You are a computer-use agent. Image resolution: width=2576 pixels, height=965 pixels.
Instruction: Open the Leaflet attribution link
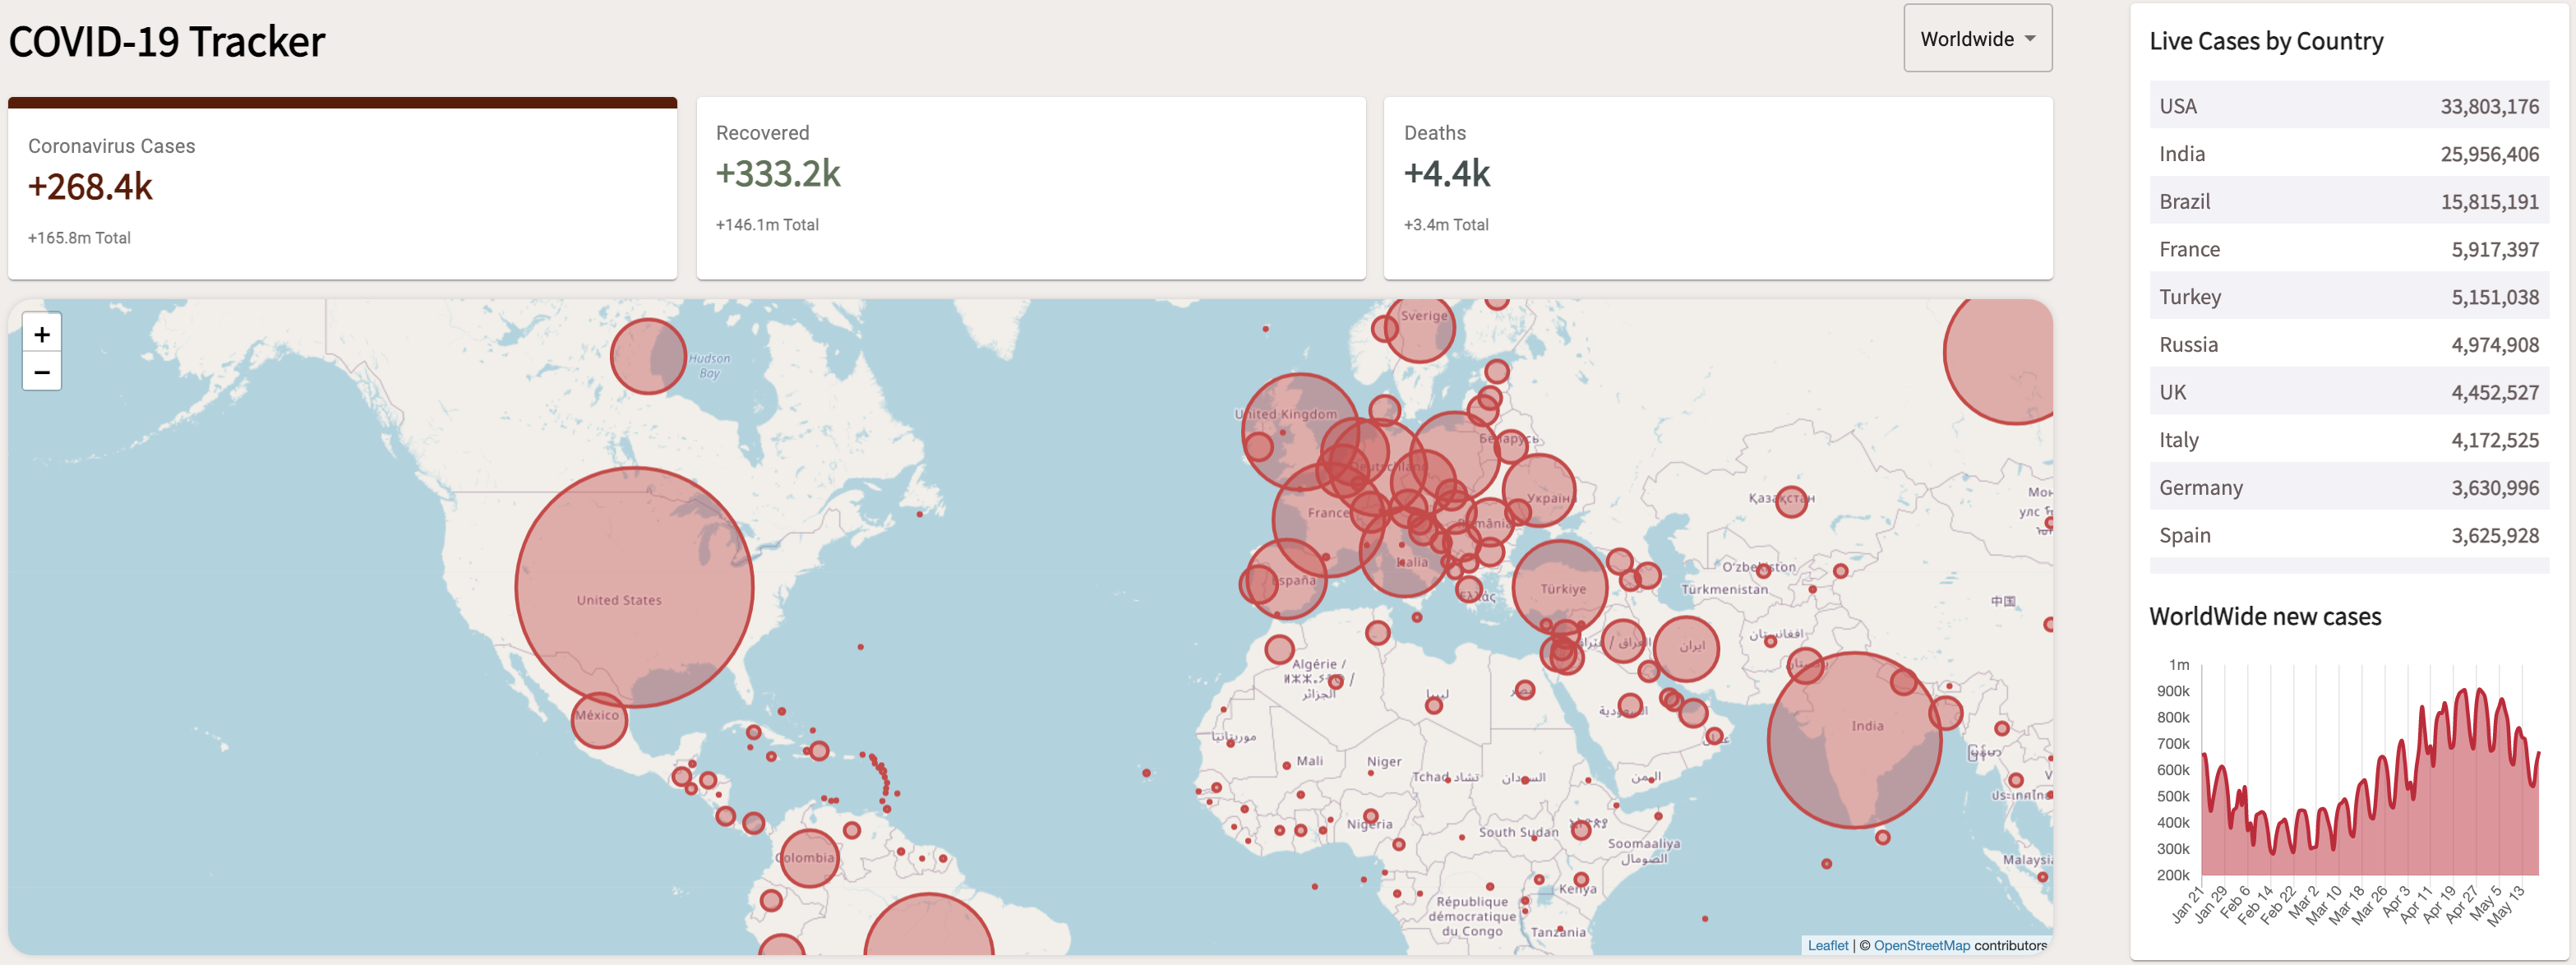click(x=1827, y=945)
